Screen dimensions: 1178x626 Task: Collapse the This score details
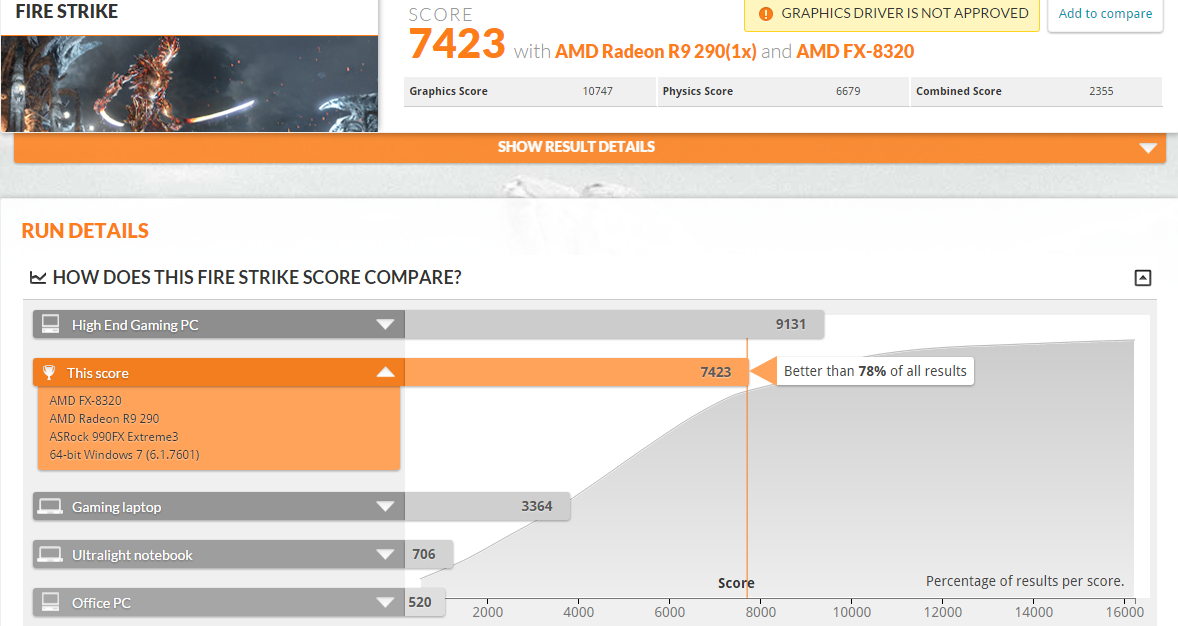click(x=385, y=372)
